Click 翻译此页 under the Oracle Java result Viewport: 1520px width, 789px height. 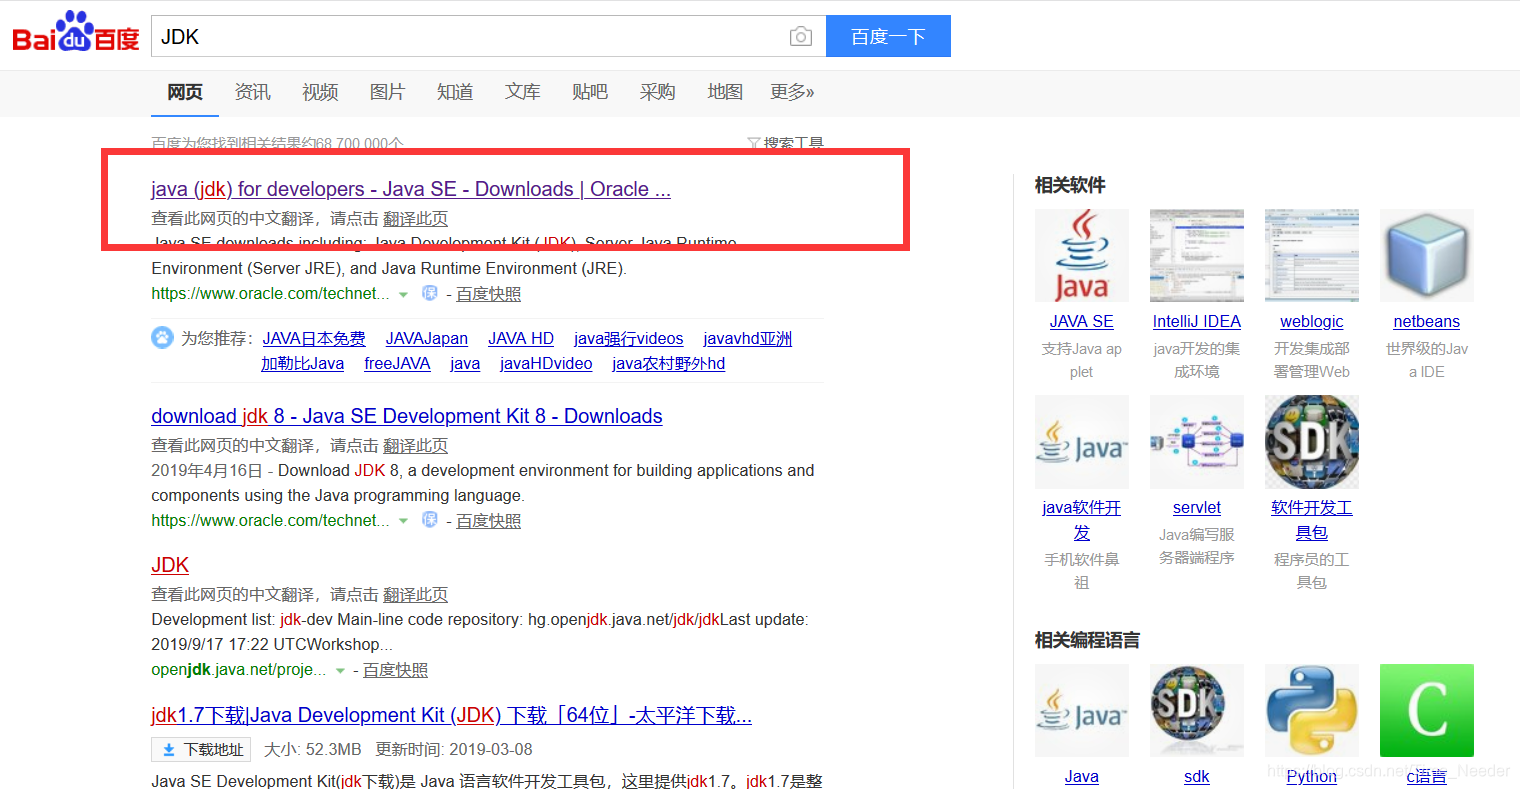point(415,219)
